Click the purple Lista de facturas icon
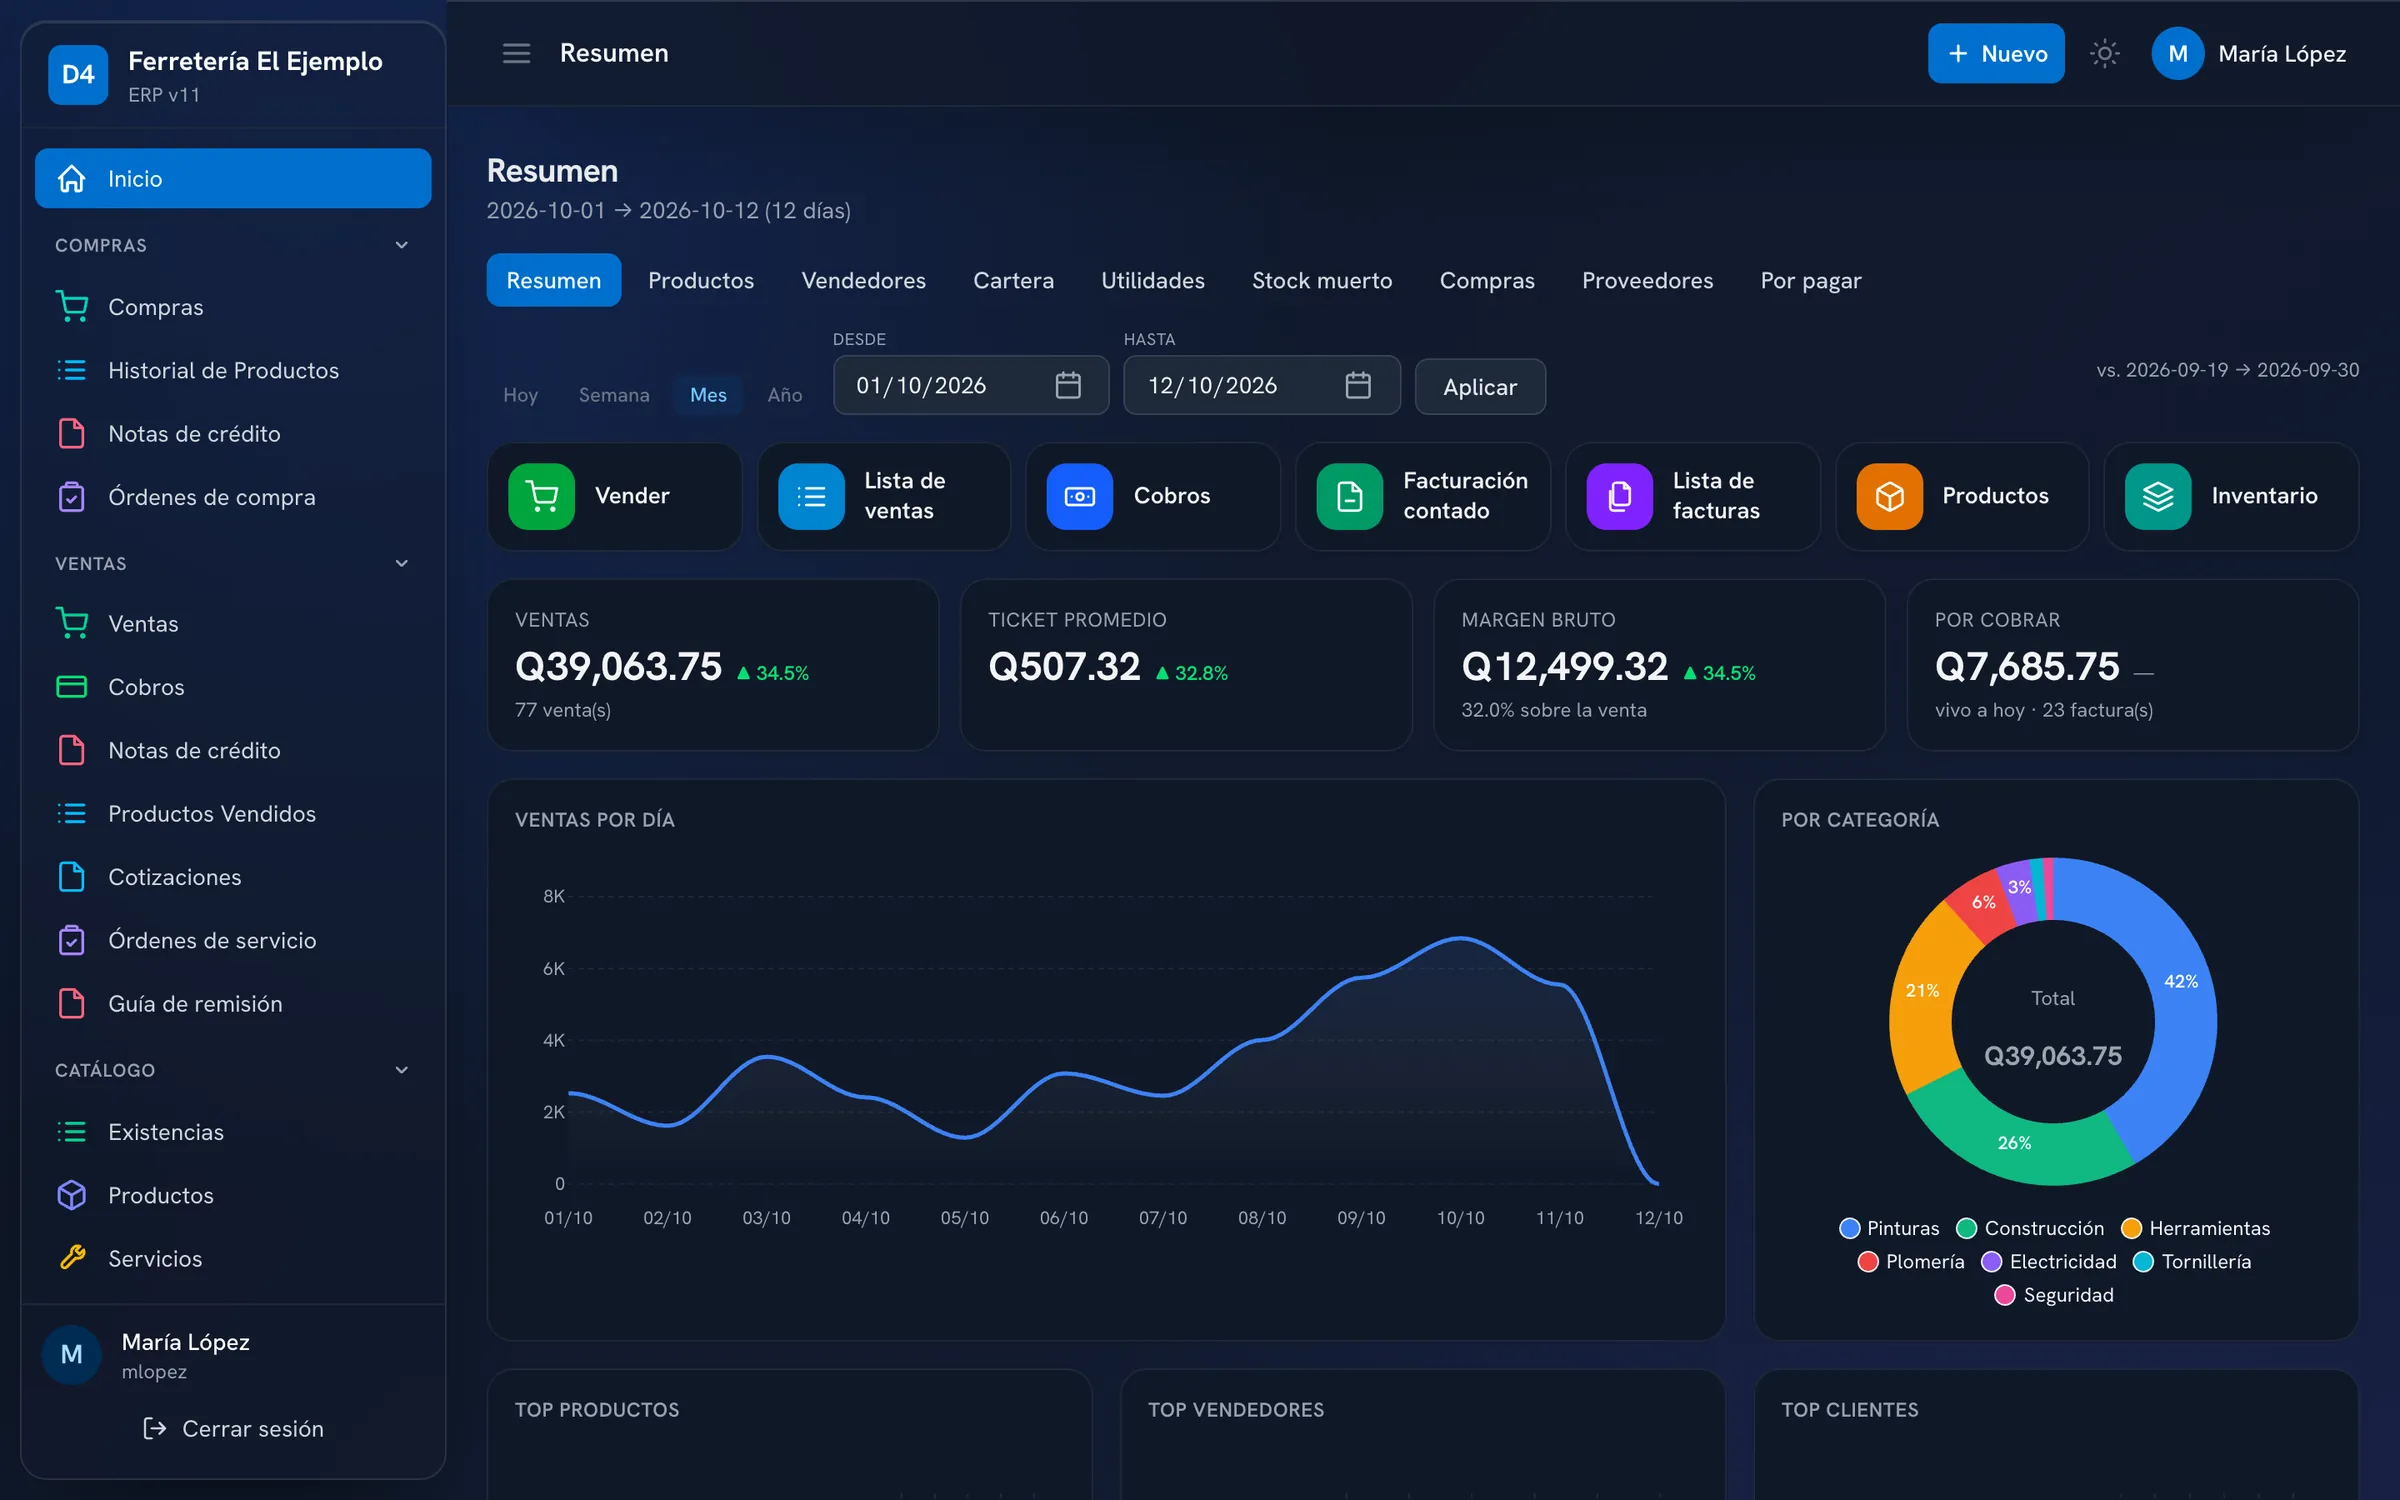 click(1619, 496)
